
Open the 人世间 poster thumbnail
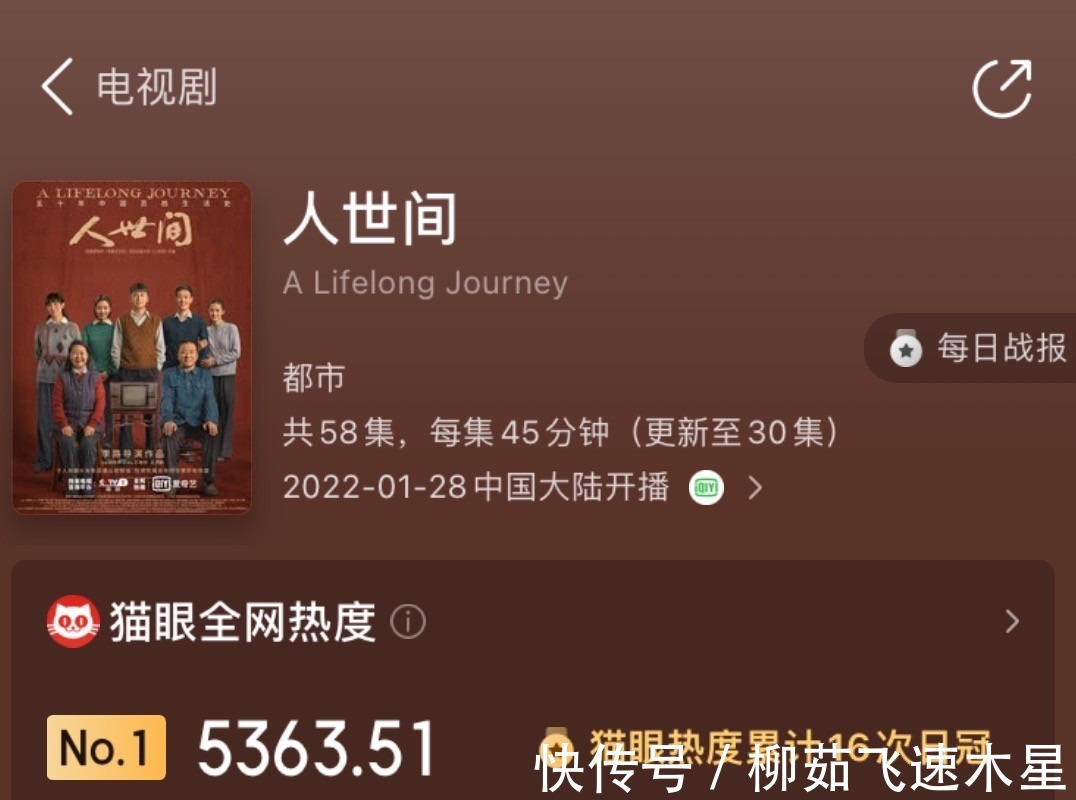132,347
